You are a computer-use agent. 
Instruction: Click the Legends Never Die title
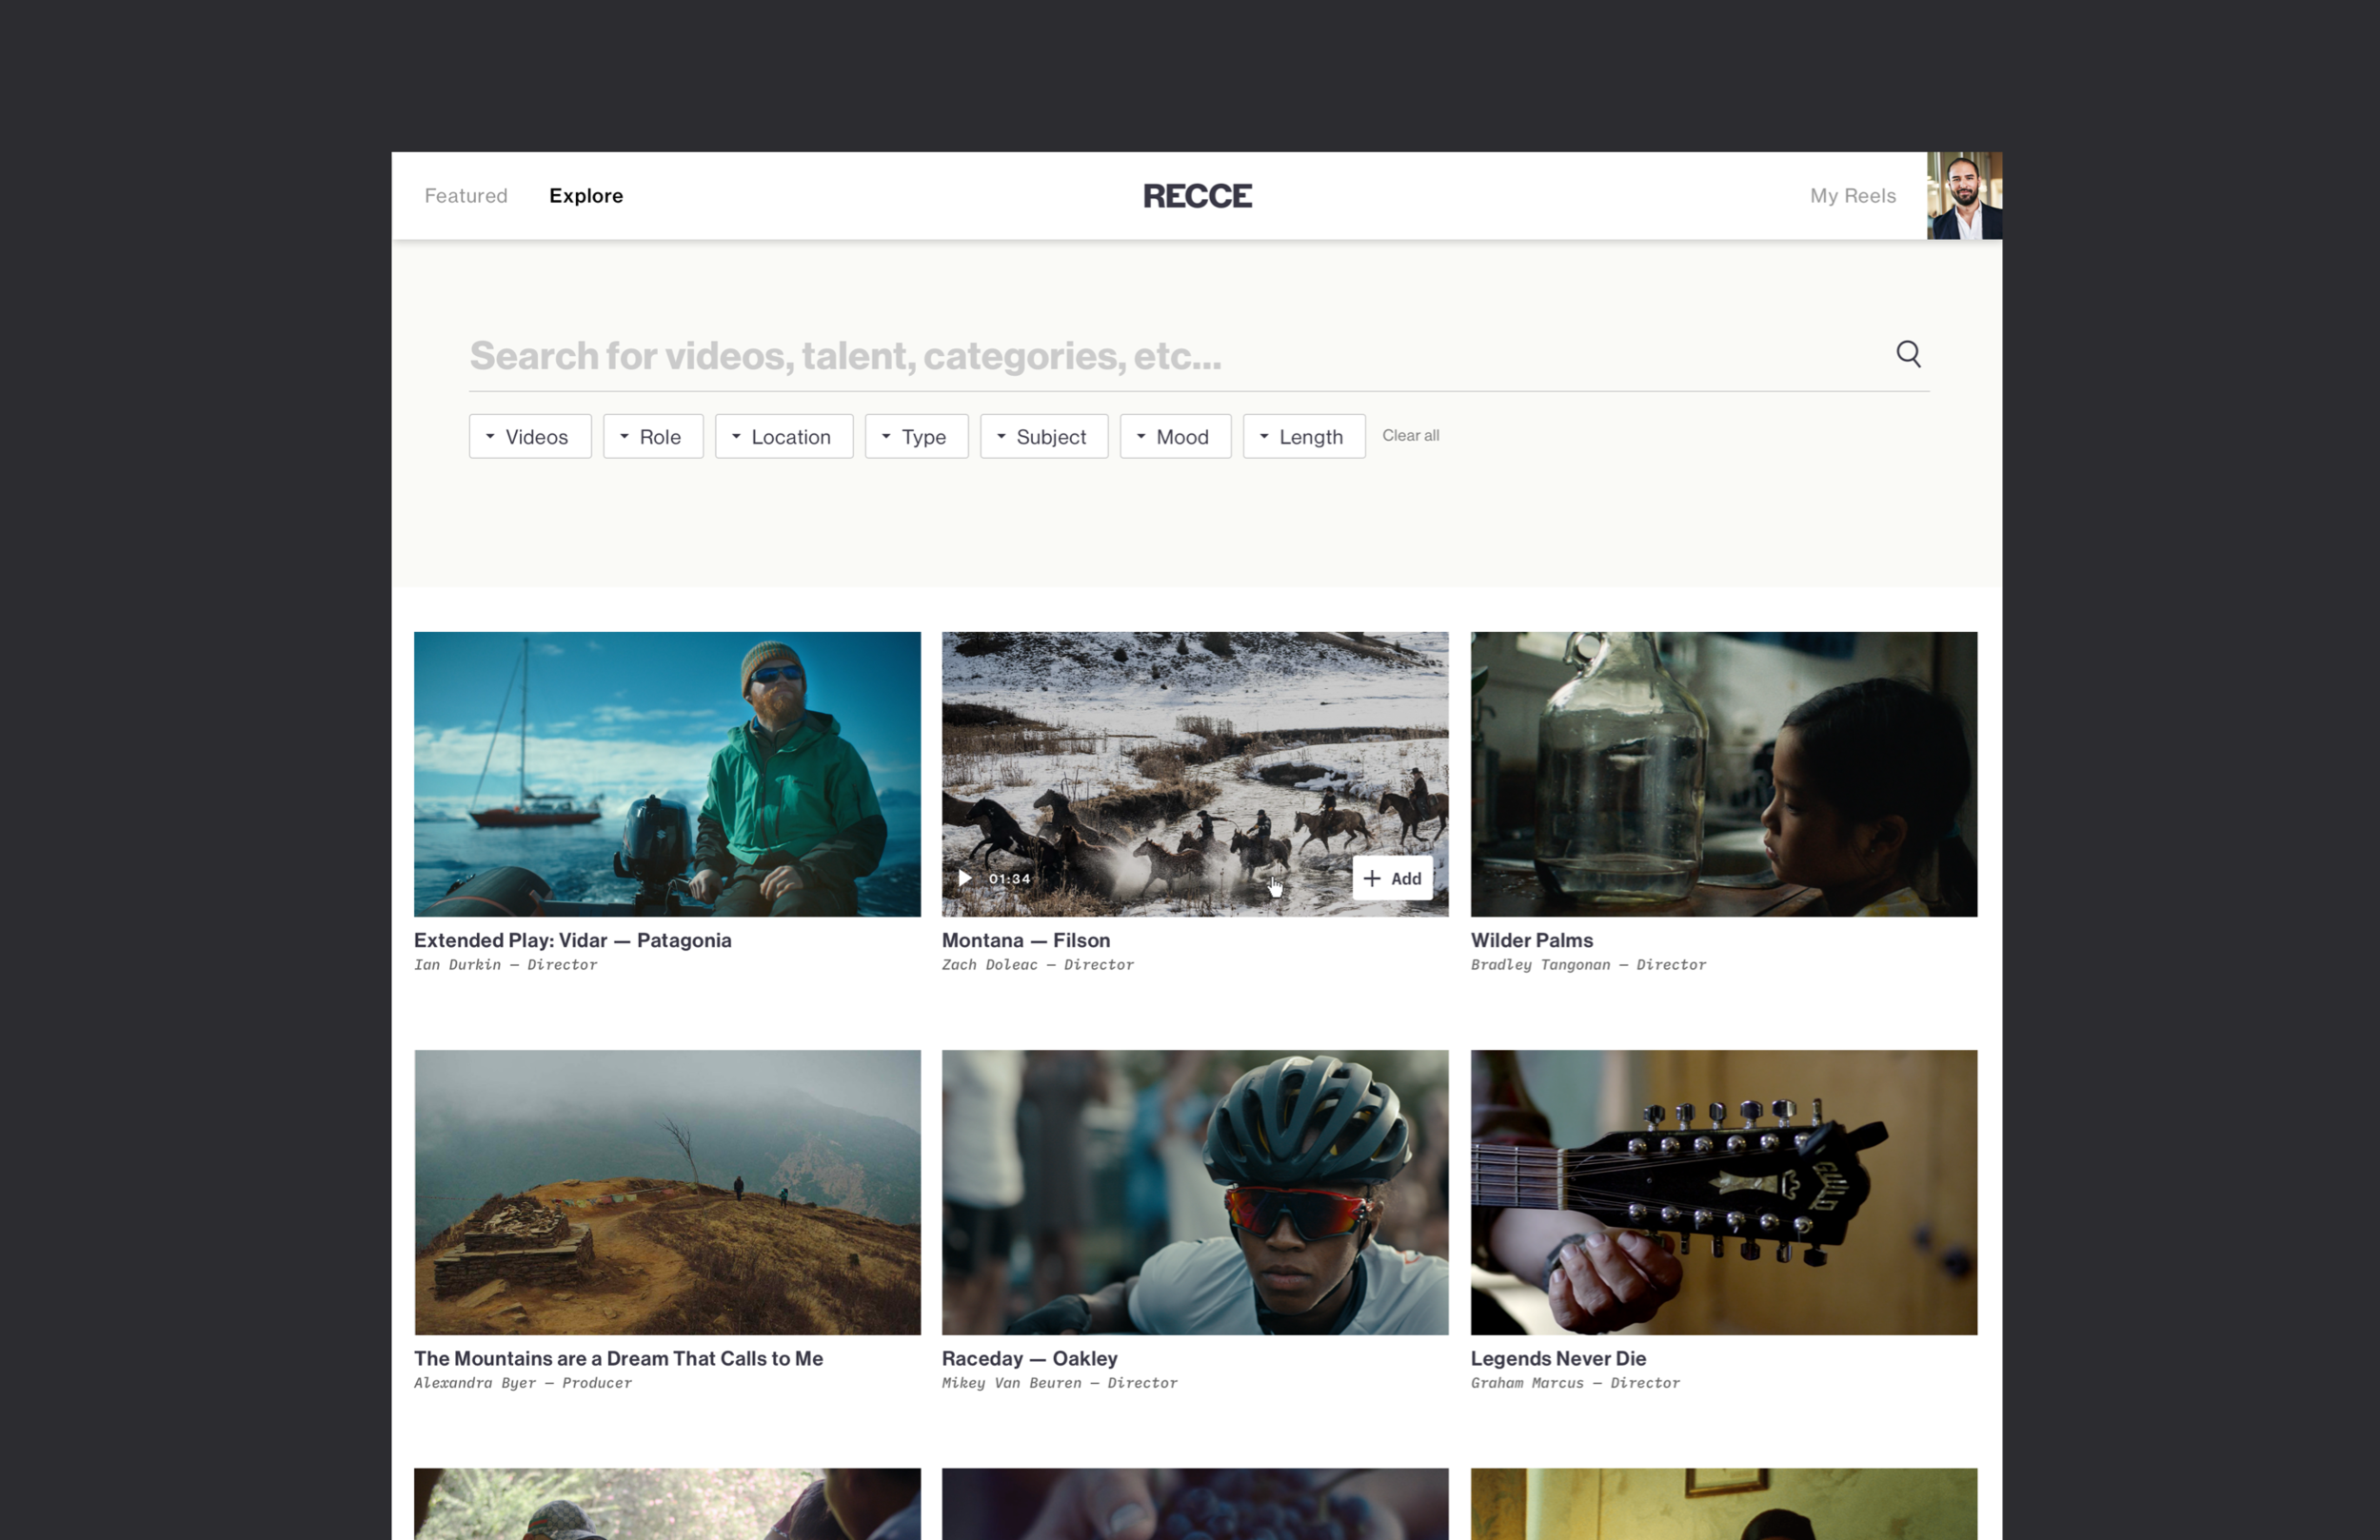pos(1558,1358)
